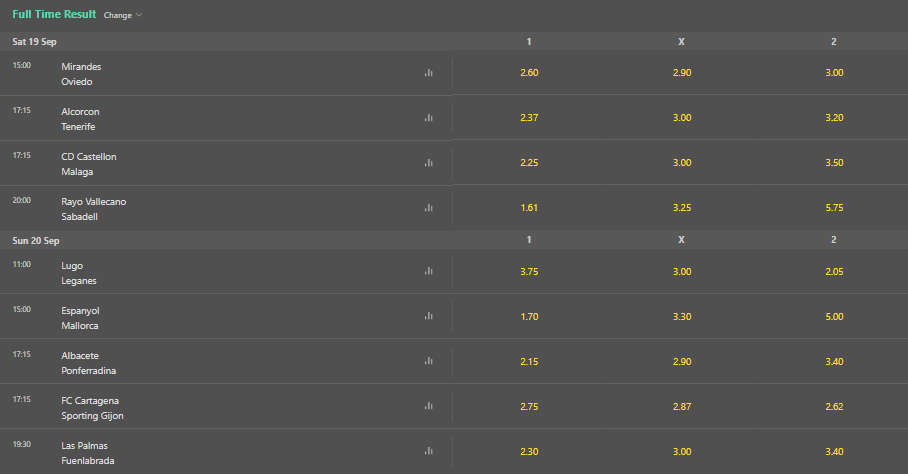Select Sporting Gijon away odds 2.62

834,406
